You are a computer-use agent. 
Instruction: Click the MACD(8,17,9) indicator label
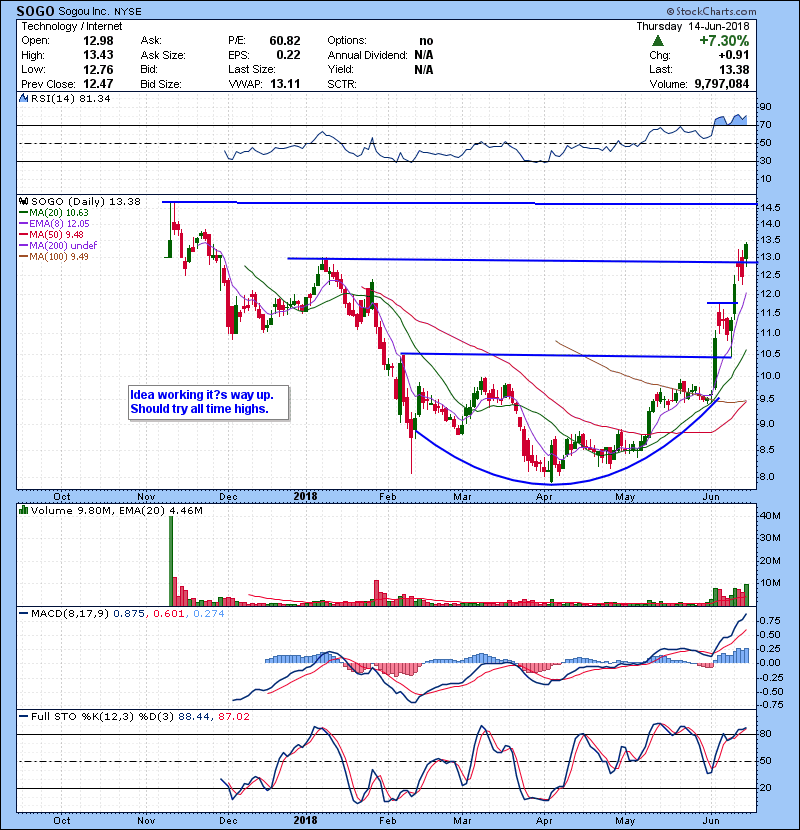(x=70, y=614)
